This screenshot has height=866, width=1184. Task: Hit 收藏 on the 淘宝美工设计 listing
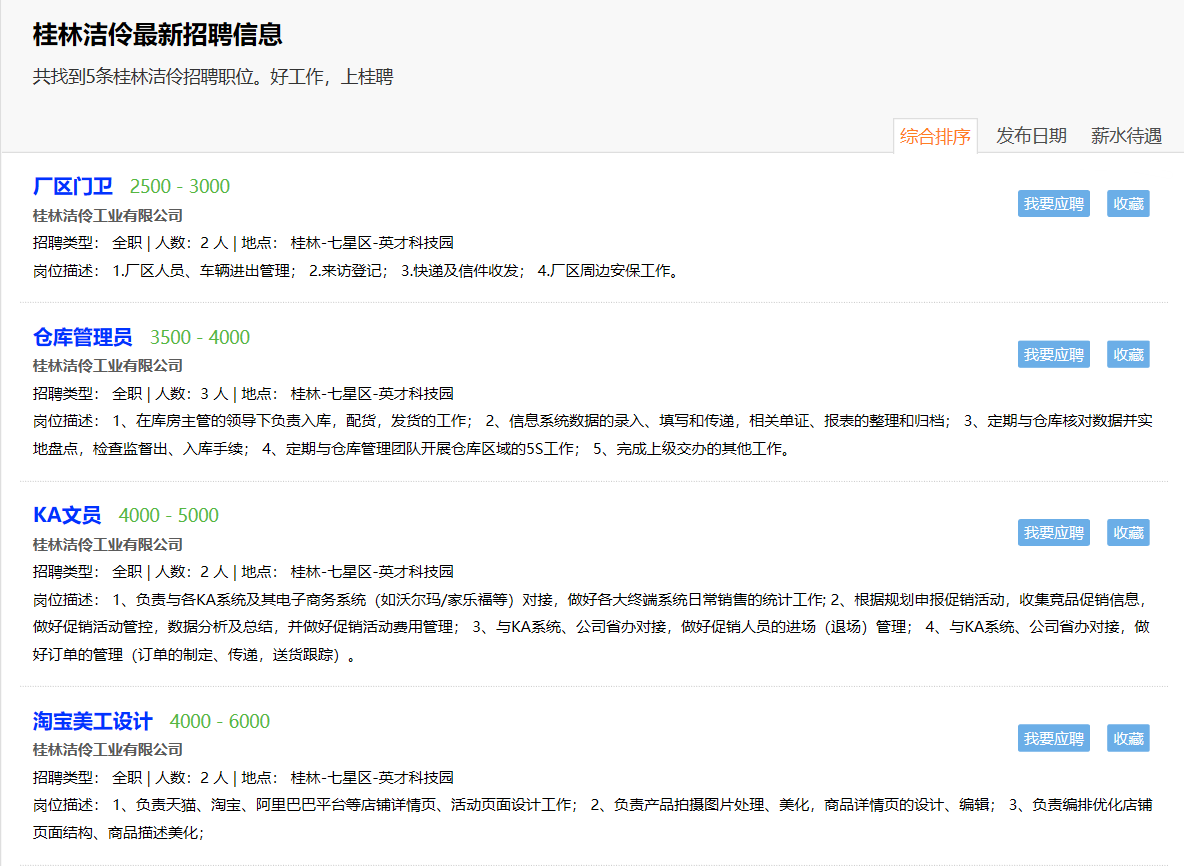click(x=1128, y=739)
